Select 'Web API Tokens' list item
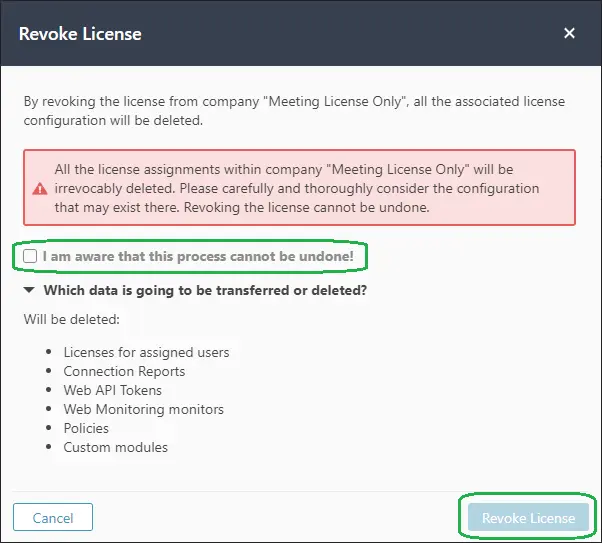This screenshot has width=602, height=543. coord(112,390)
